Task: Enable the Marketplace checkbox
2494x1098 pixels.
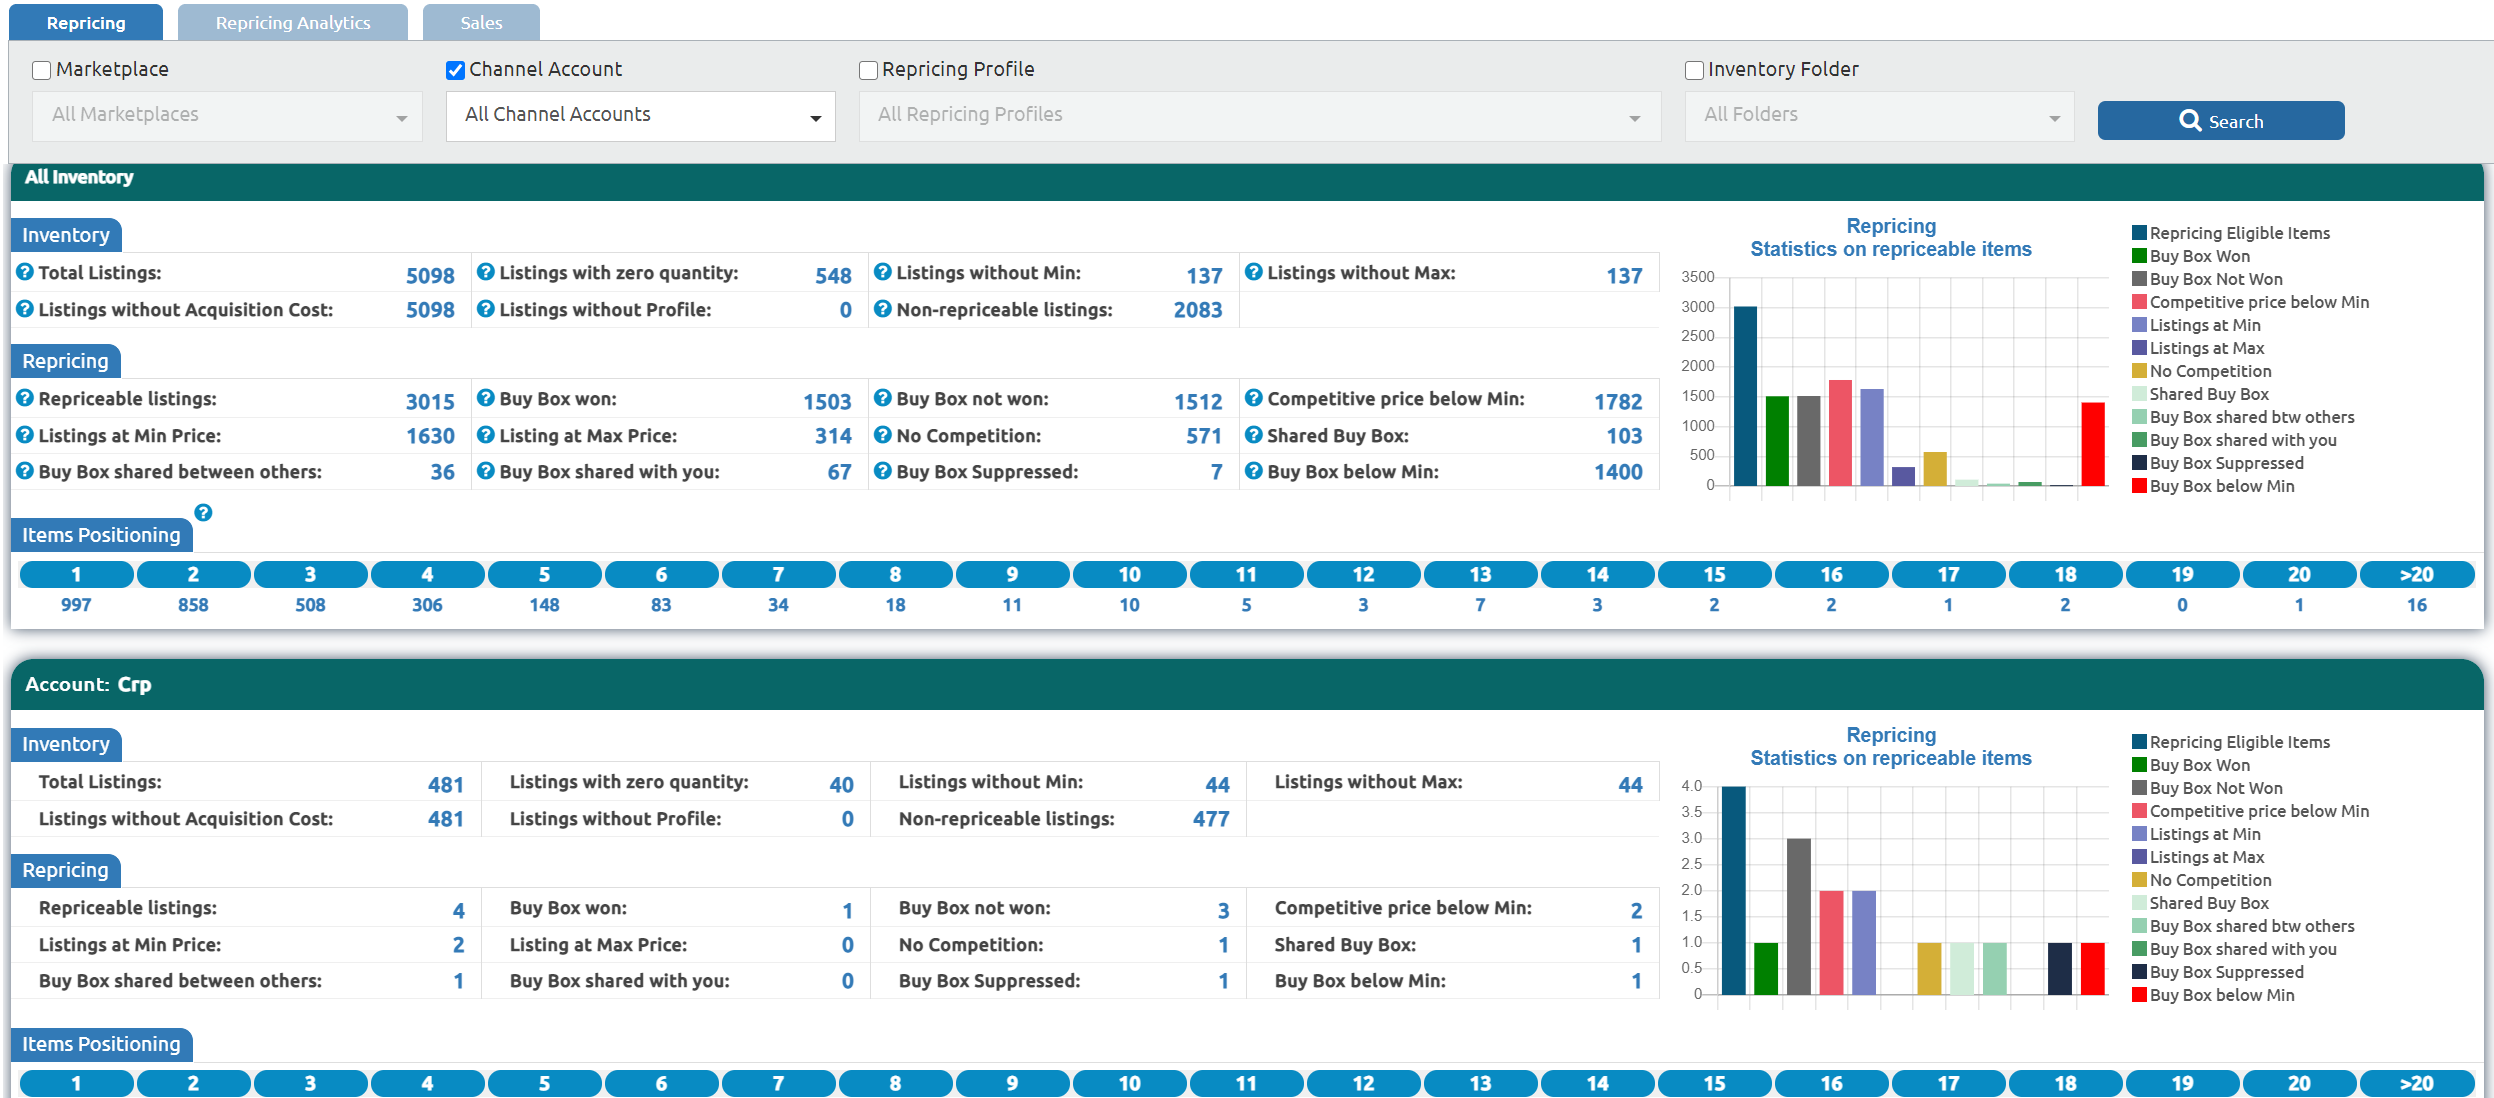Action: [x=42, y=70]
